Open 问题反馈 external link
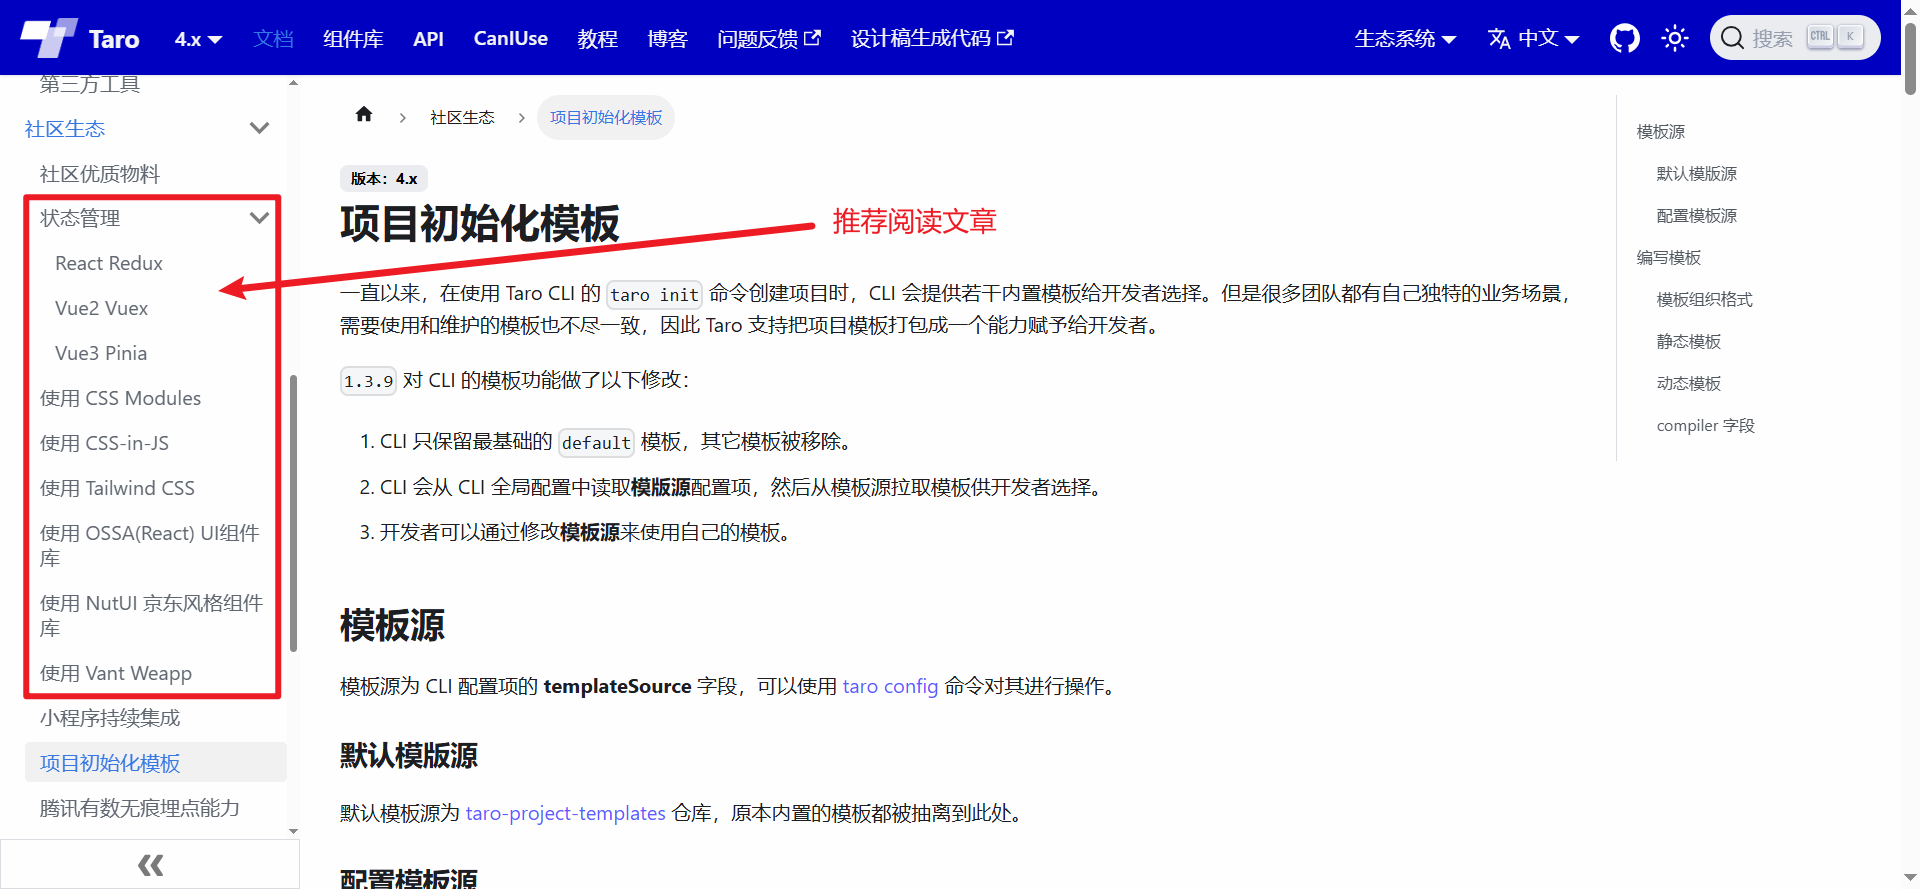Image resolution: width=1920 pixels, height=889 pixels. coord(768,38)
